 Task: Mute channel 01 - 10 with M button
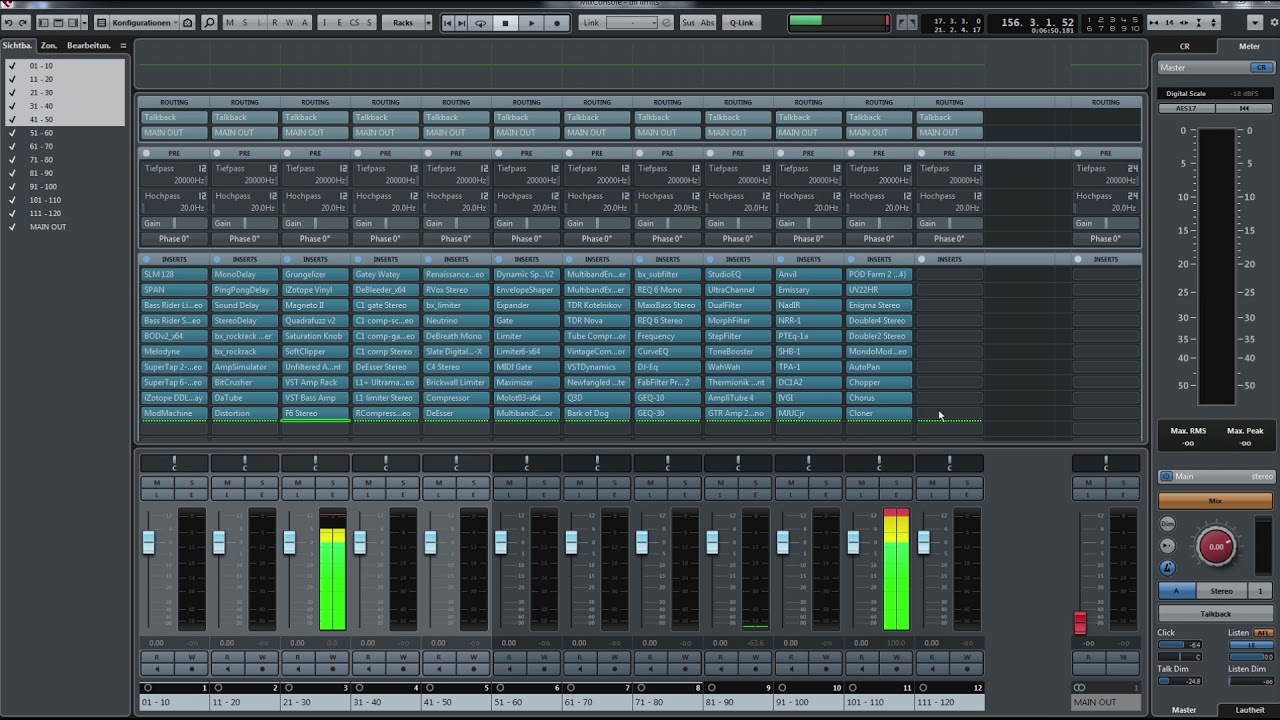pos(157,483)
